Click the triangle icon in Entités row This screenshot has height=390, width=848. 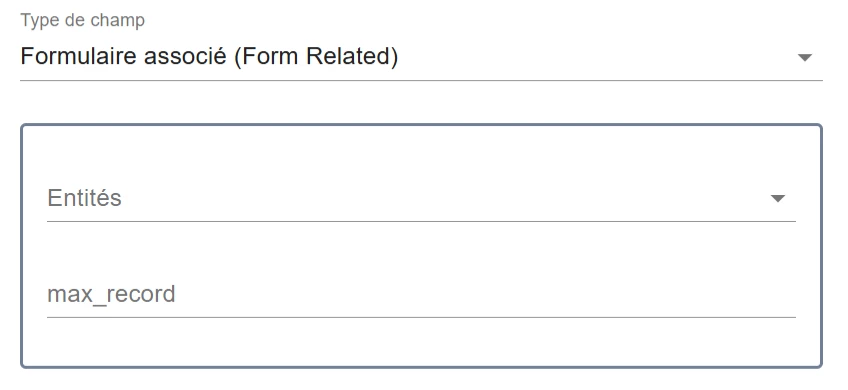click(778, 199)
